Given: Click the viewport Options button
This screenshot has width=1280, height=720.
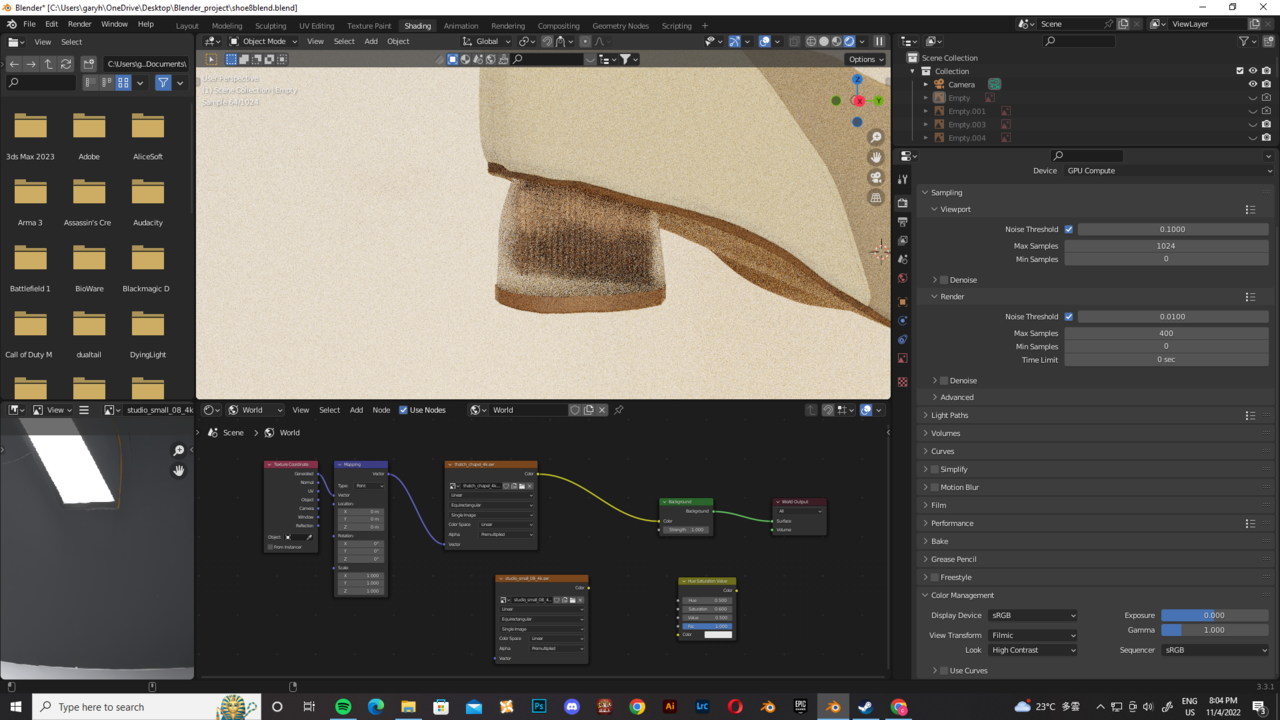Looking at the screenshot, I should tap(865, 59).
